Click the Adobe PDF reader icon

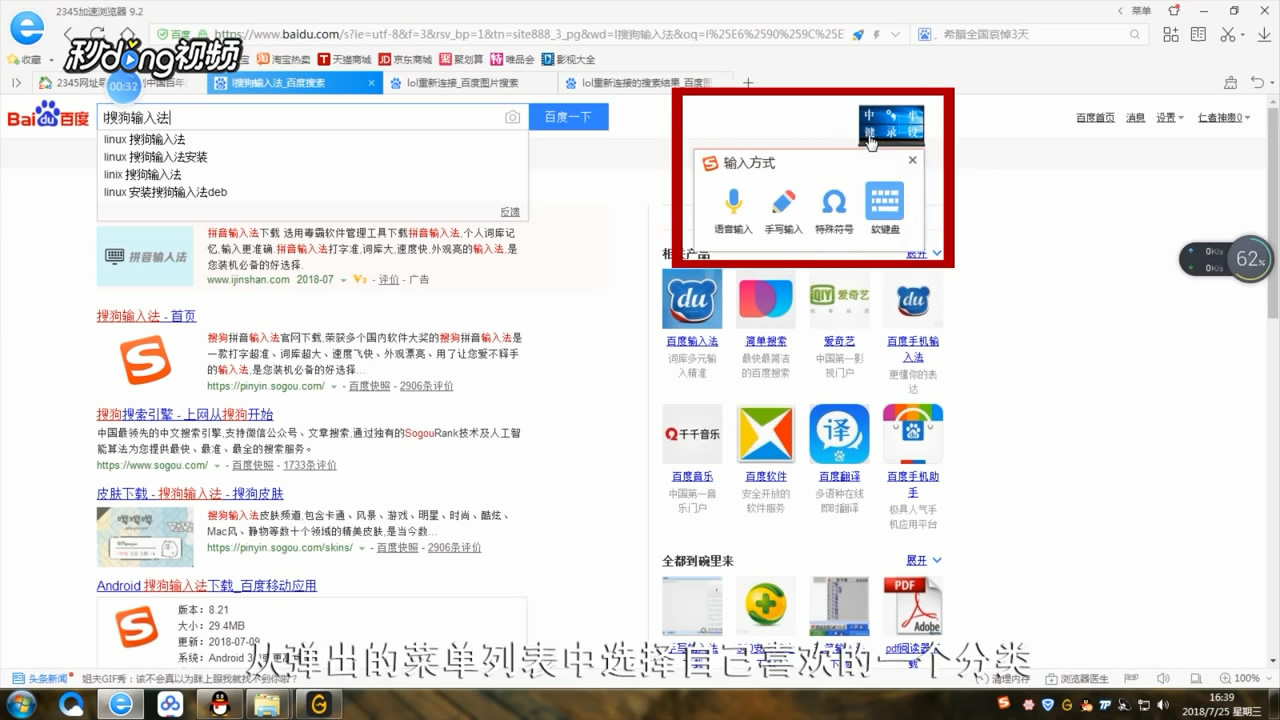[x=913, y=606]
